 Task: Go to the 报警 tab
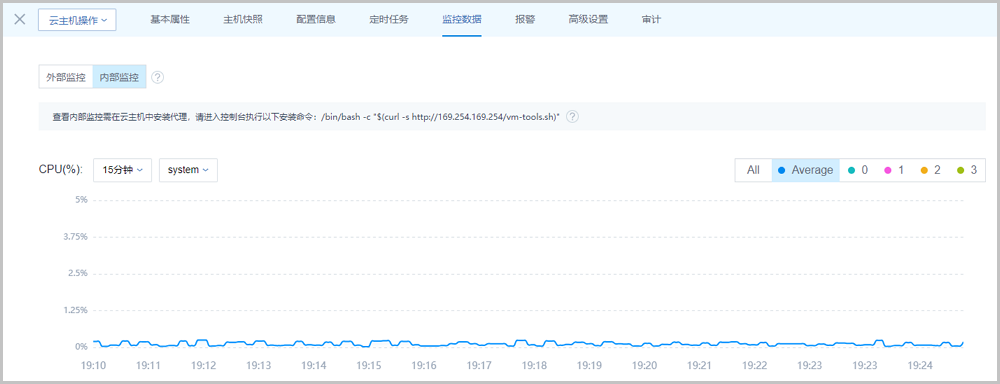(x=525, y=19)
